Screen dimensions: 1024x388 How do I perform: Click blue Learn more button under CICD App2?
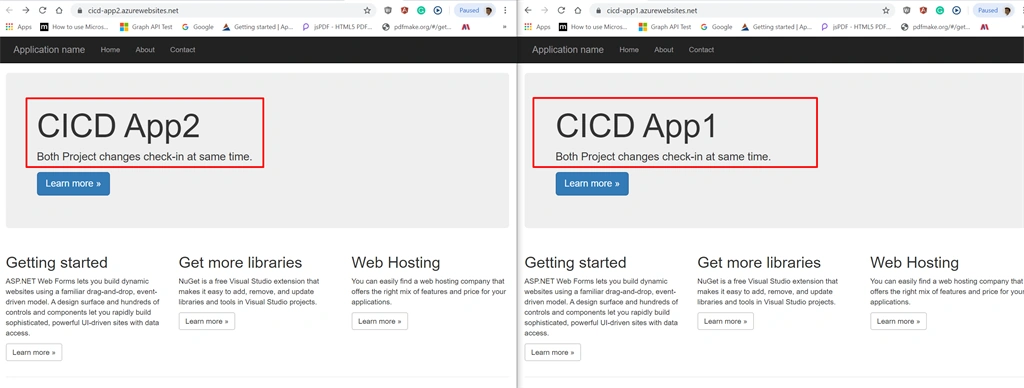tap(73, 184)
